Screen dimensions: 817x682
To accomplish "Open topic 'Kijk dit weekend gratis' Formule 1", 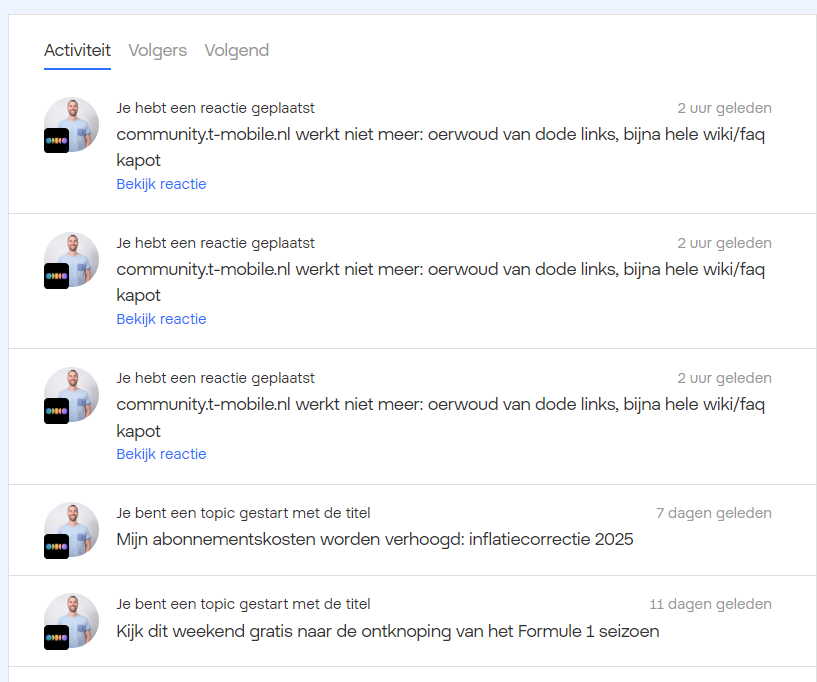I will point(388,631).
